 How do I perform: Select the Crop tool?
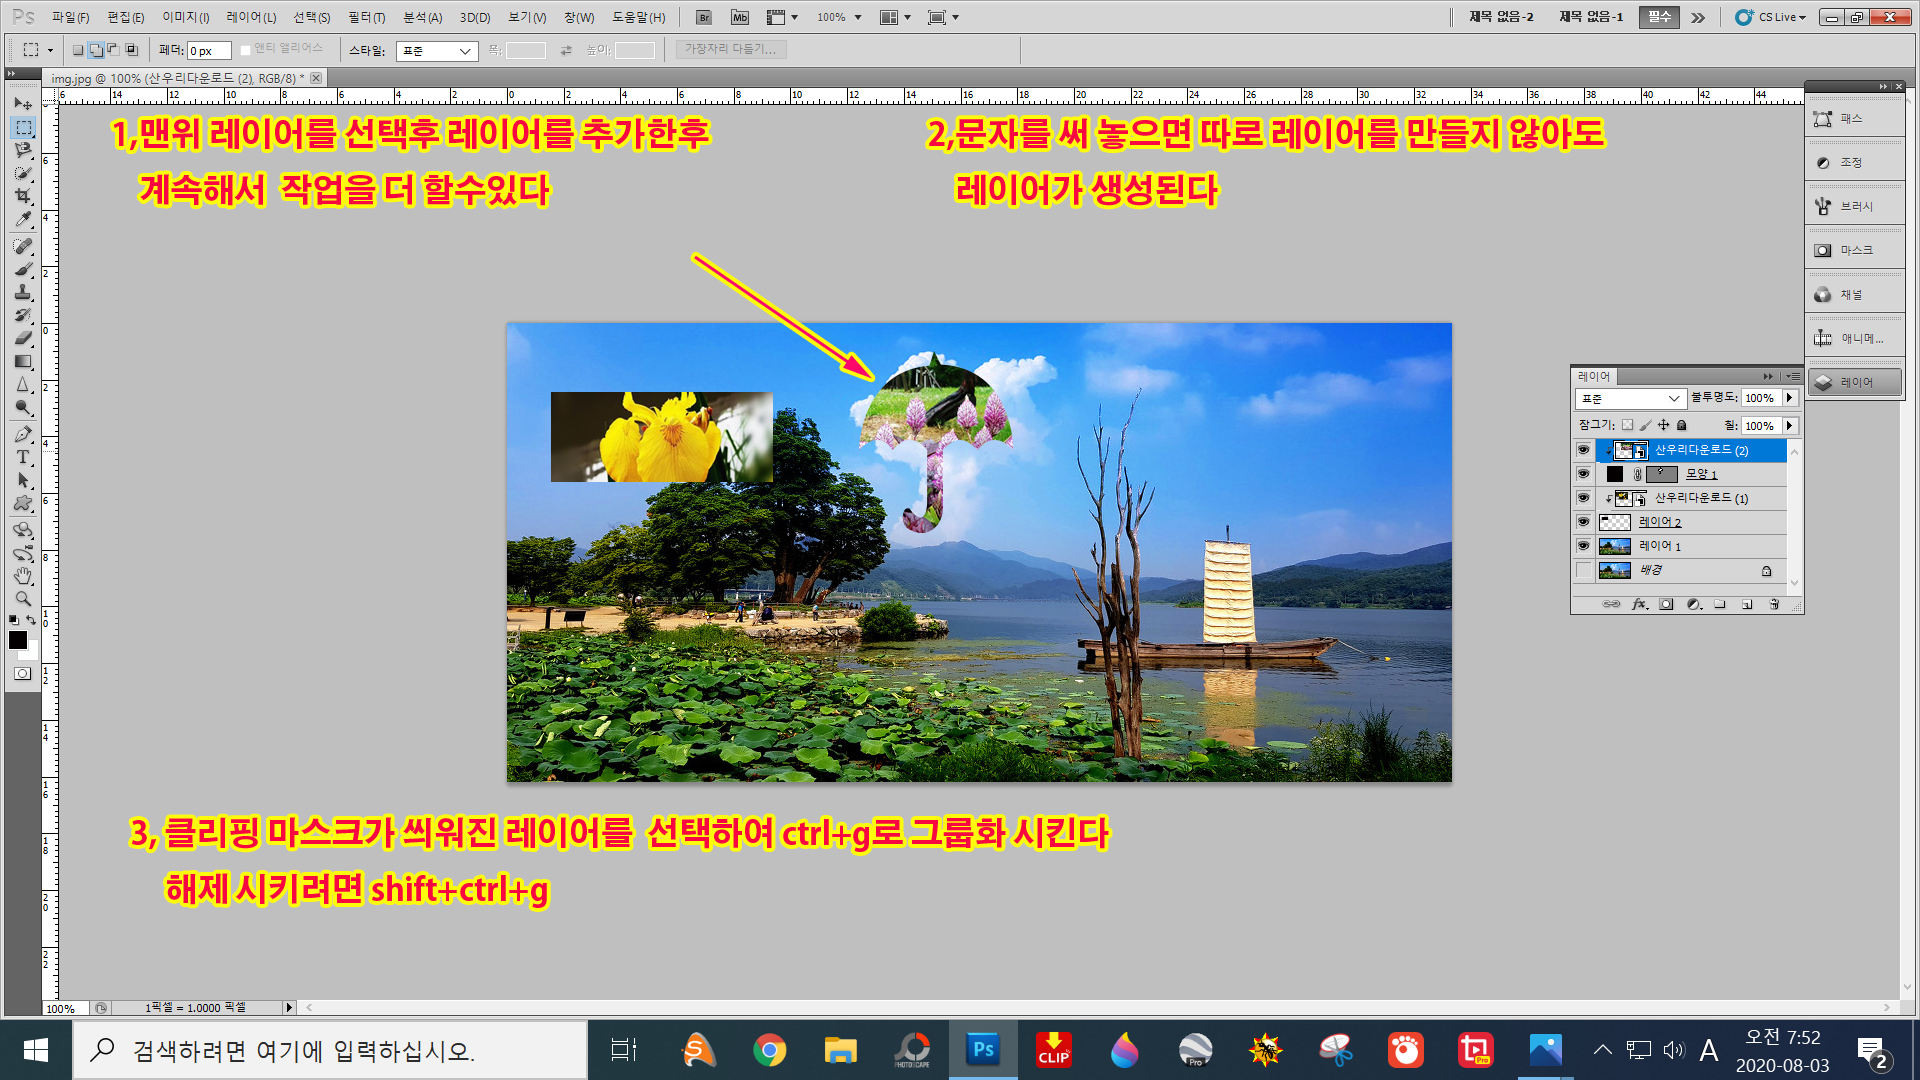point(23,197)
